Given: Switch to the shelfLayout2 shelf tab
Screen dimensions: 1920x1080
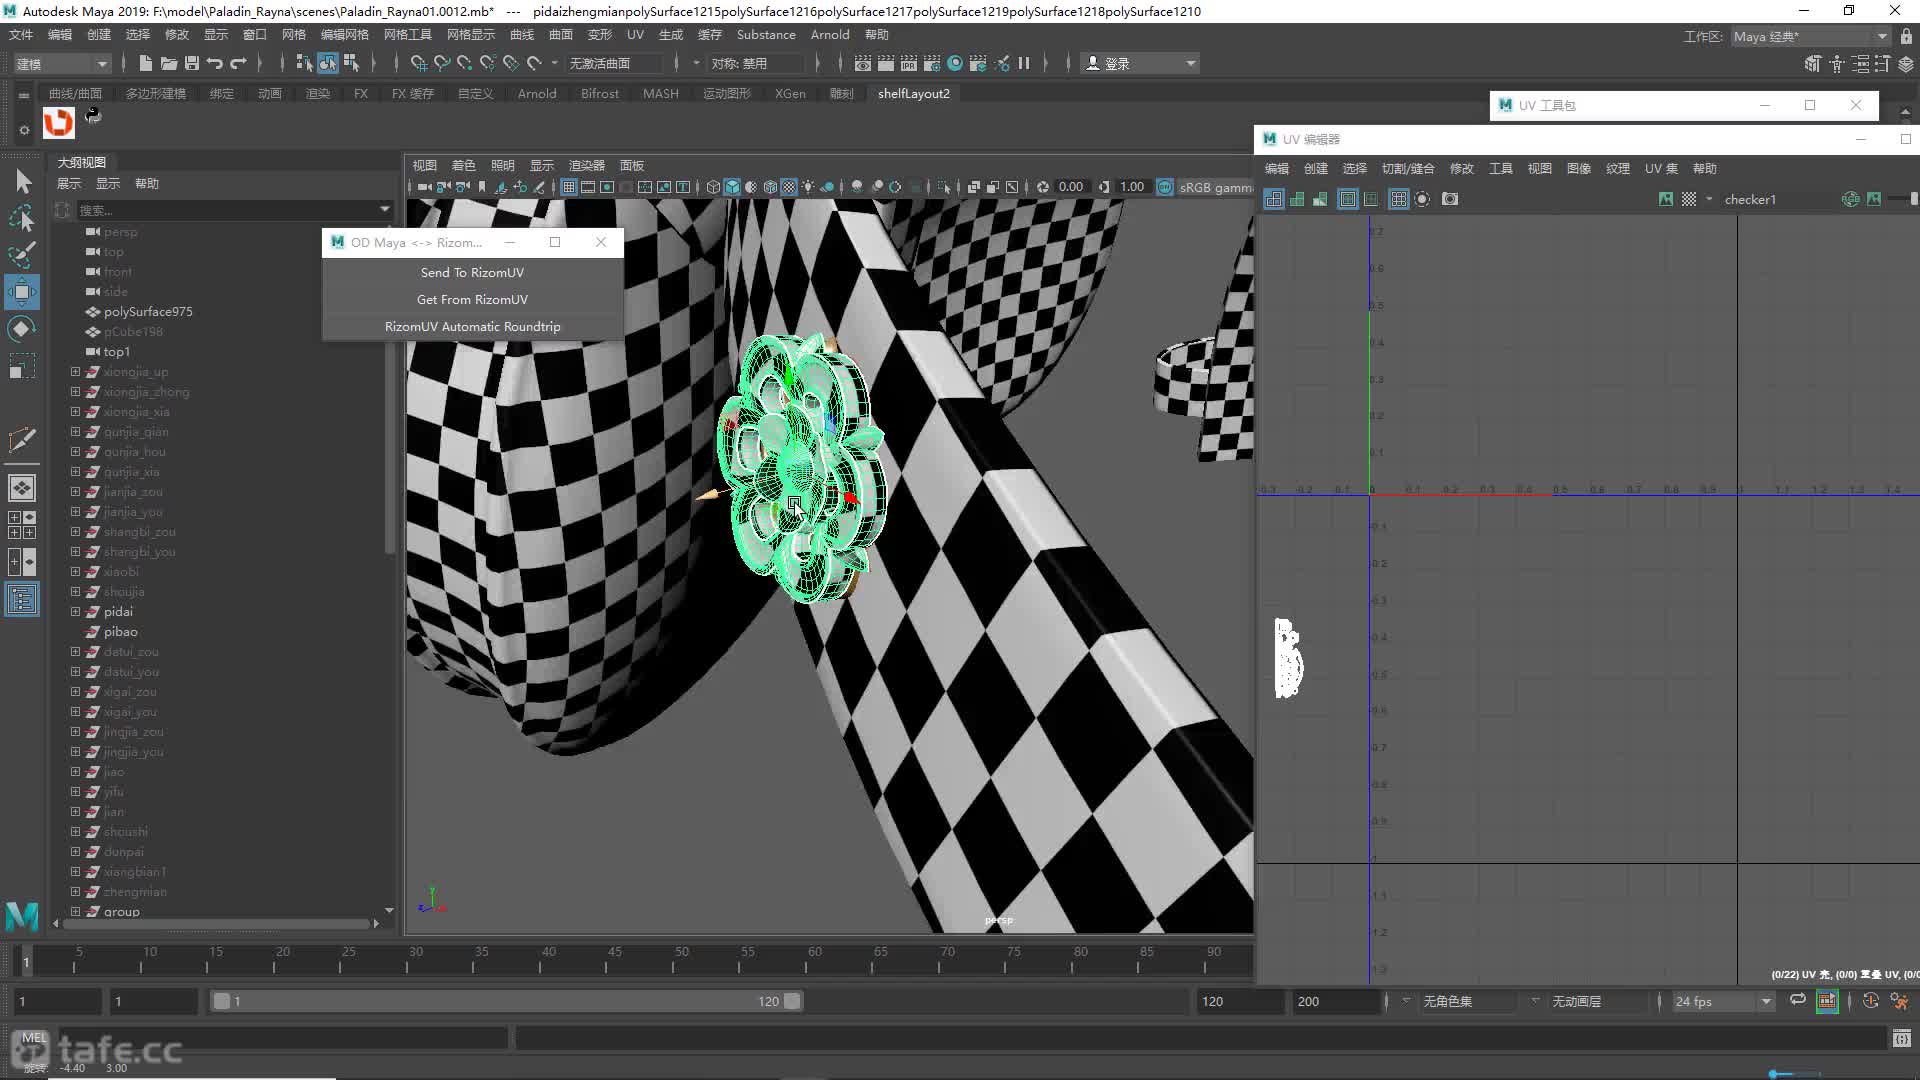Looking at the screenshot, I should tap(914, 93).
